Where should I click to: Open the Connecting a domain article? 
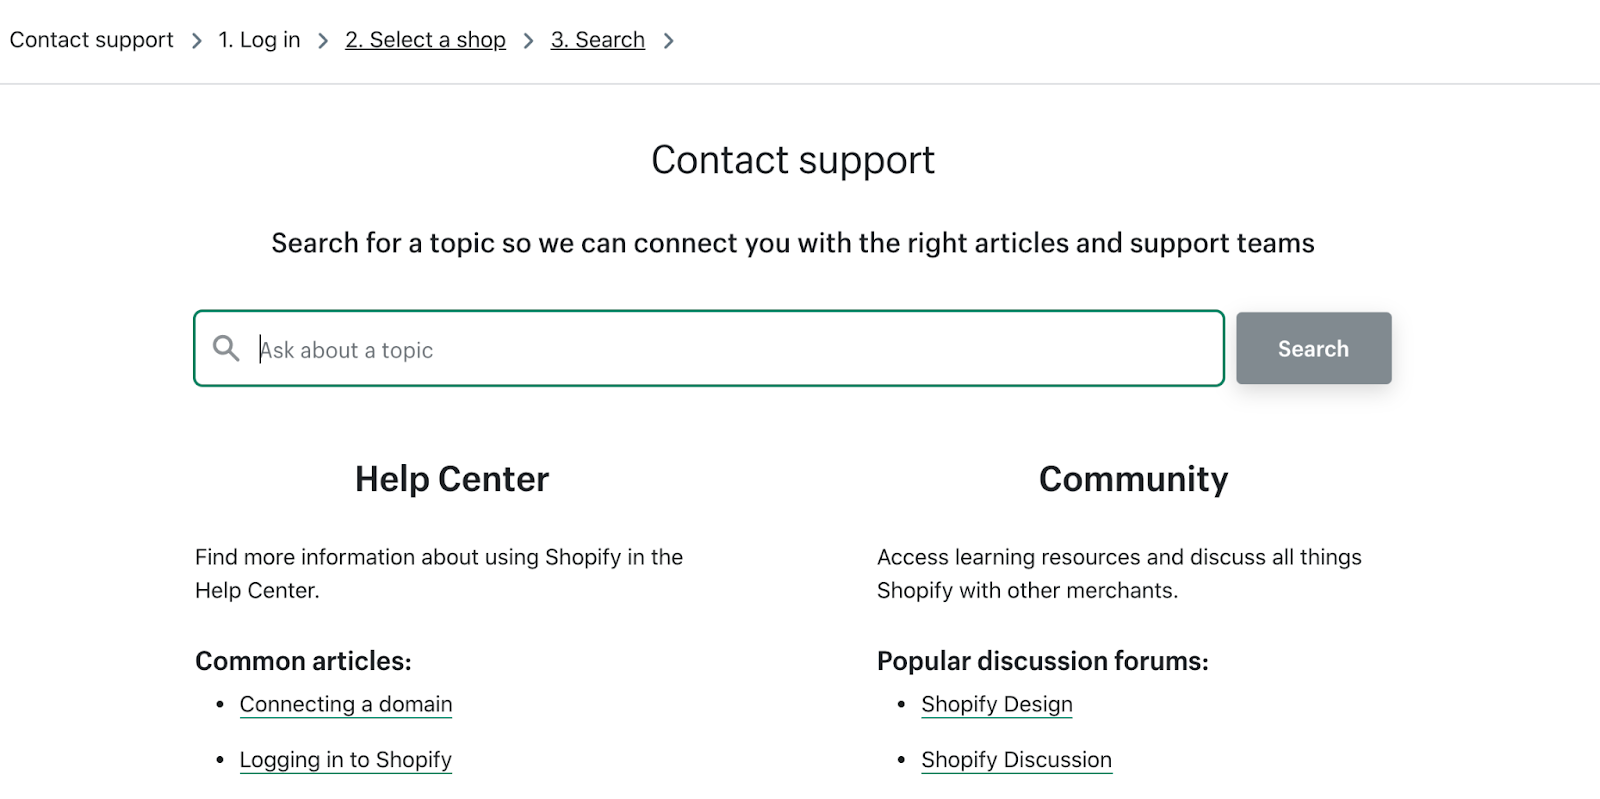coord(346,704)
